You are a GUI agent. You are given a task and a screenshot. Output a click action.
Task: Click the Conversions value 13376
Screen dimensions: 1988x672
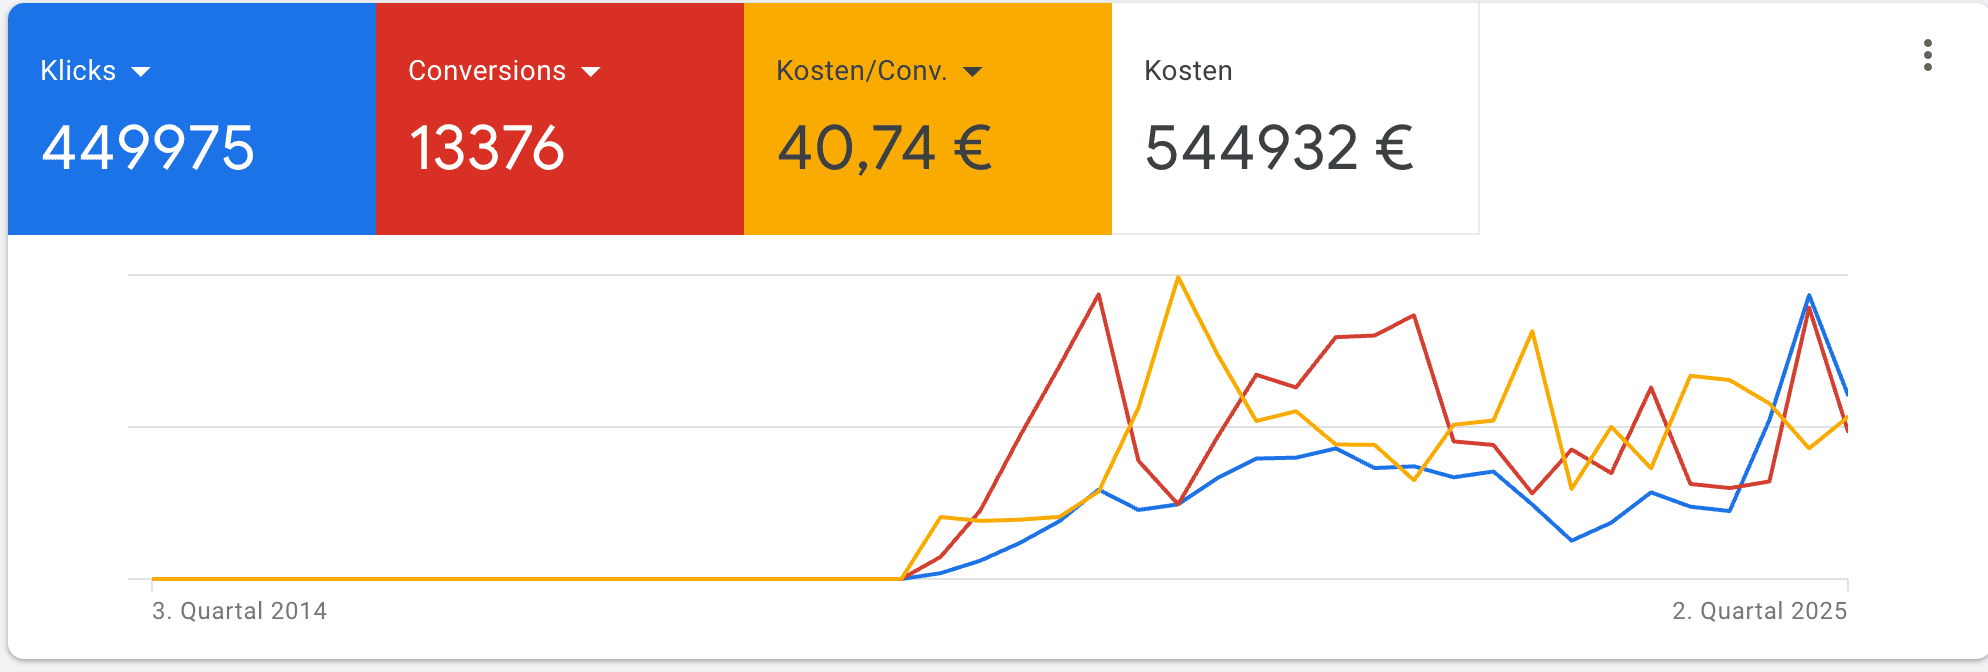click(x=487, y=148)
